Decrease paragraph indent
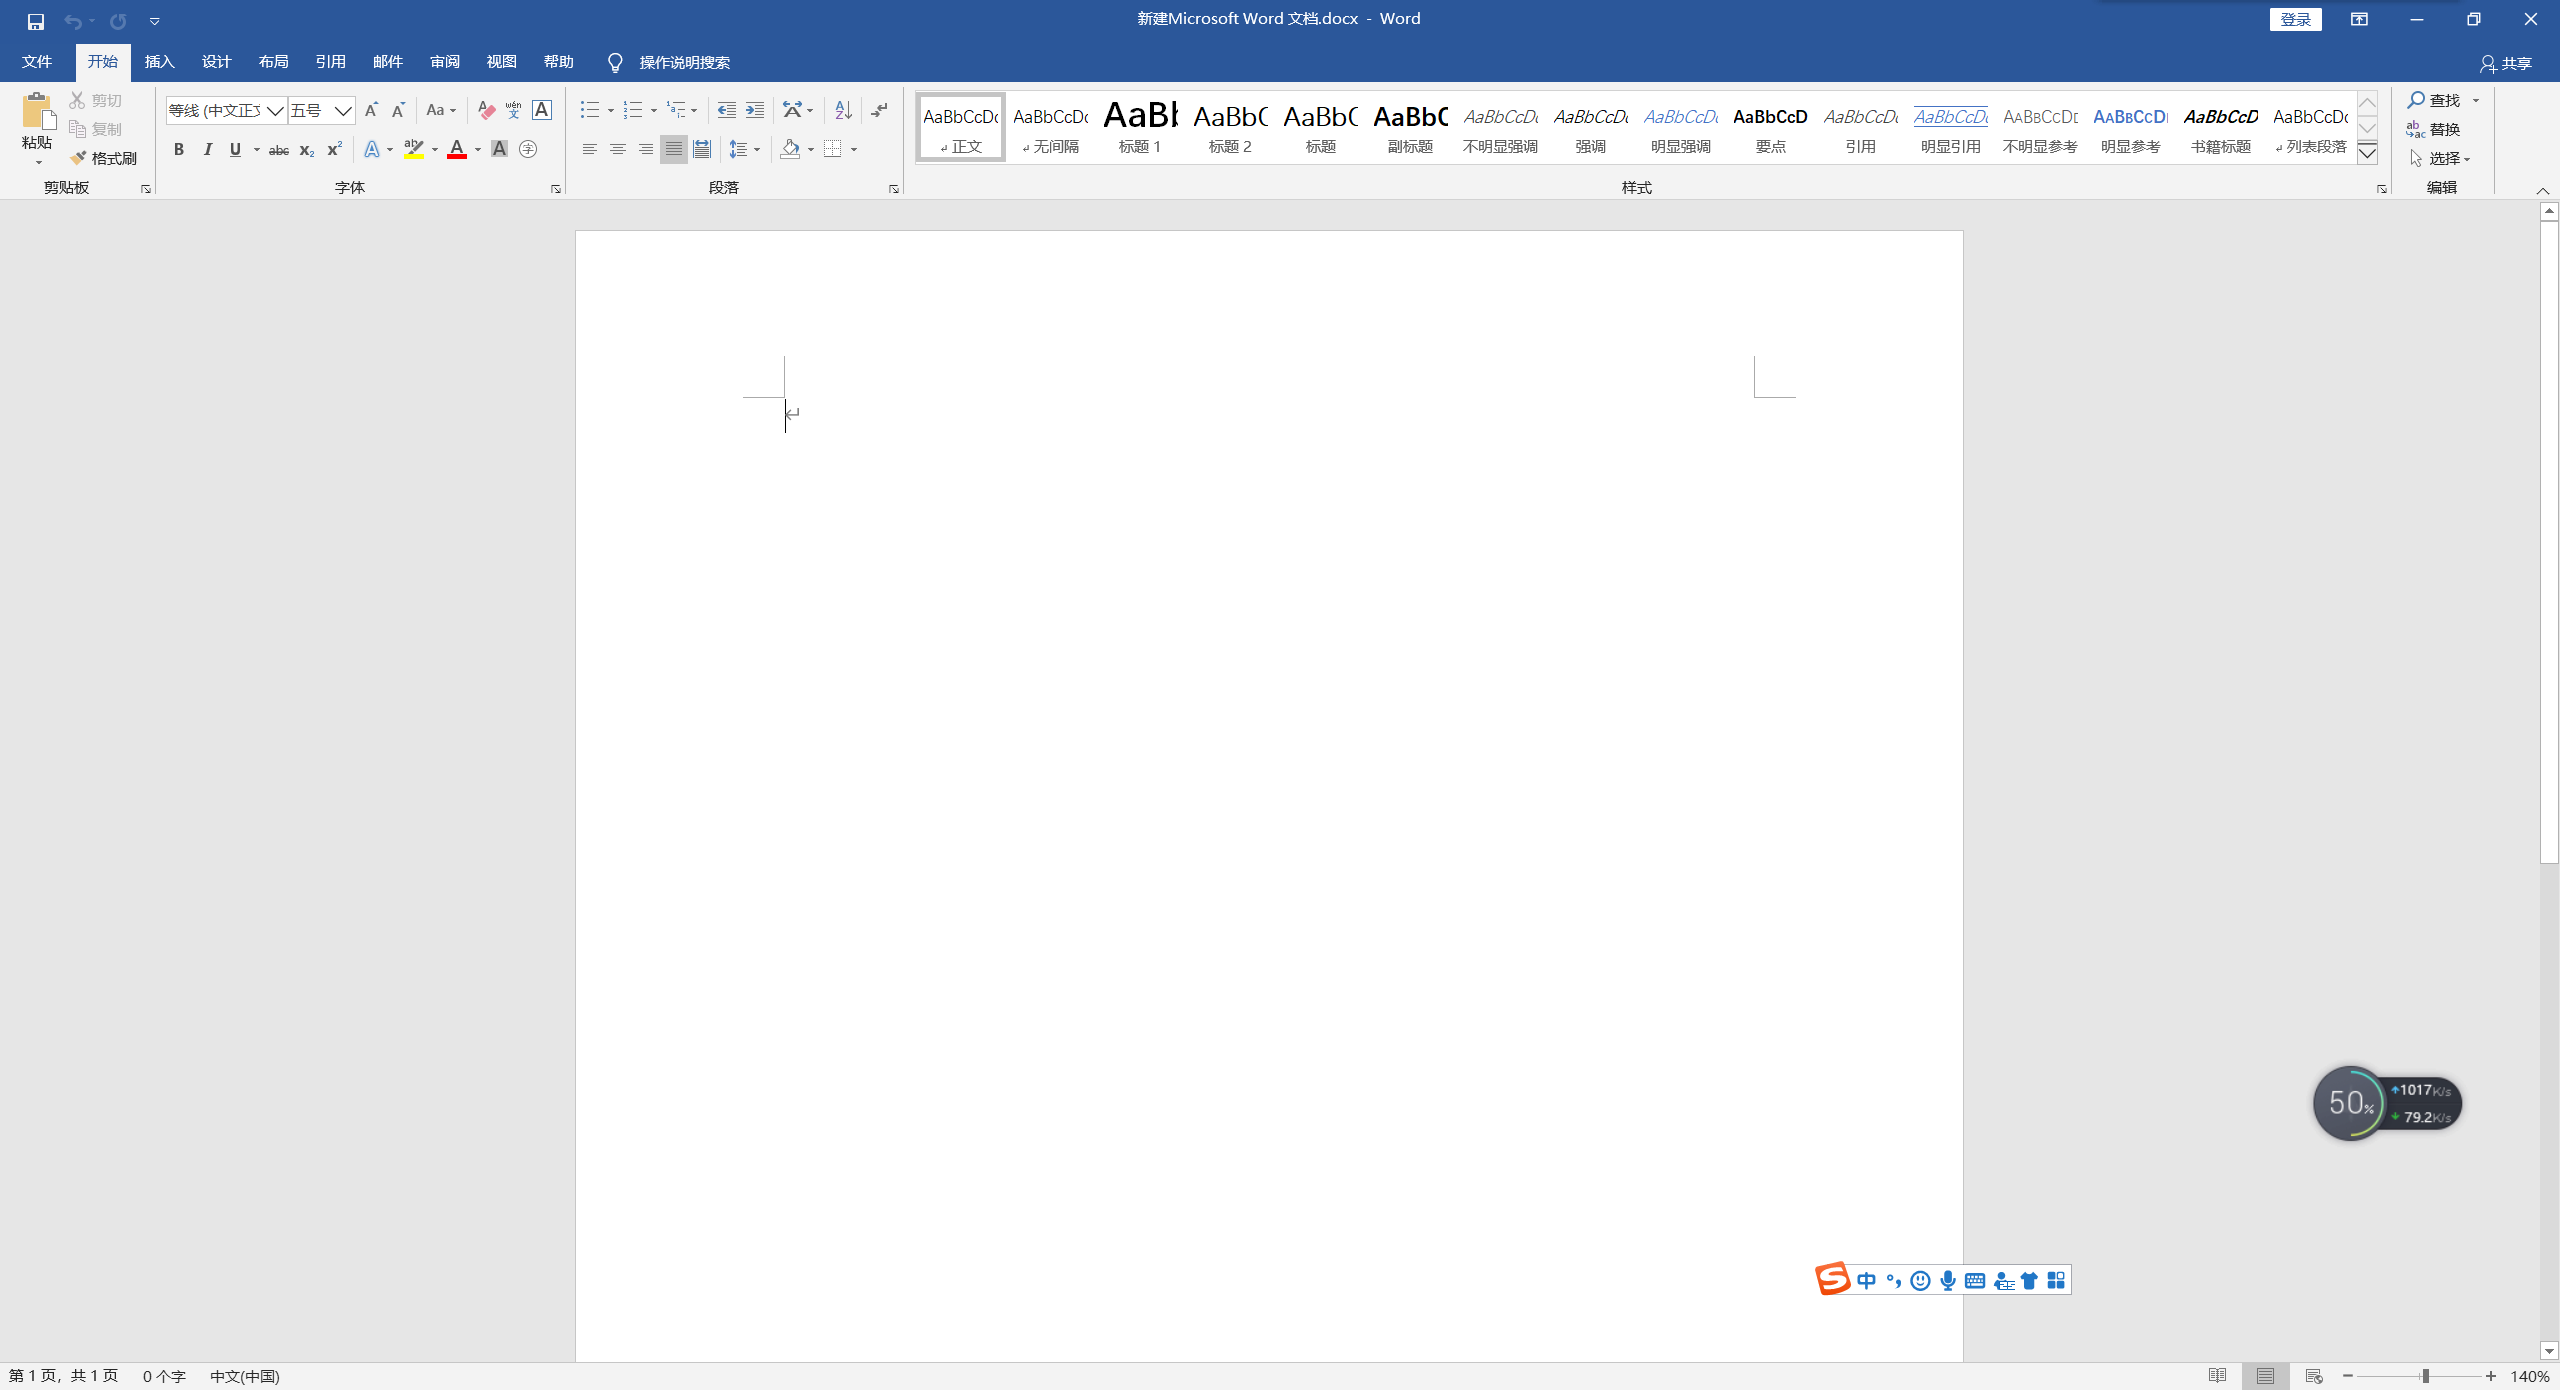Image resolution: width=2560 pixels, height=1390 pixels. pos(727,110)
